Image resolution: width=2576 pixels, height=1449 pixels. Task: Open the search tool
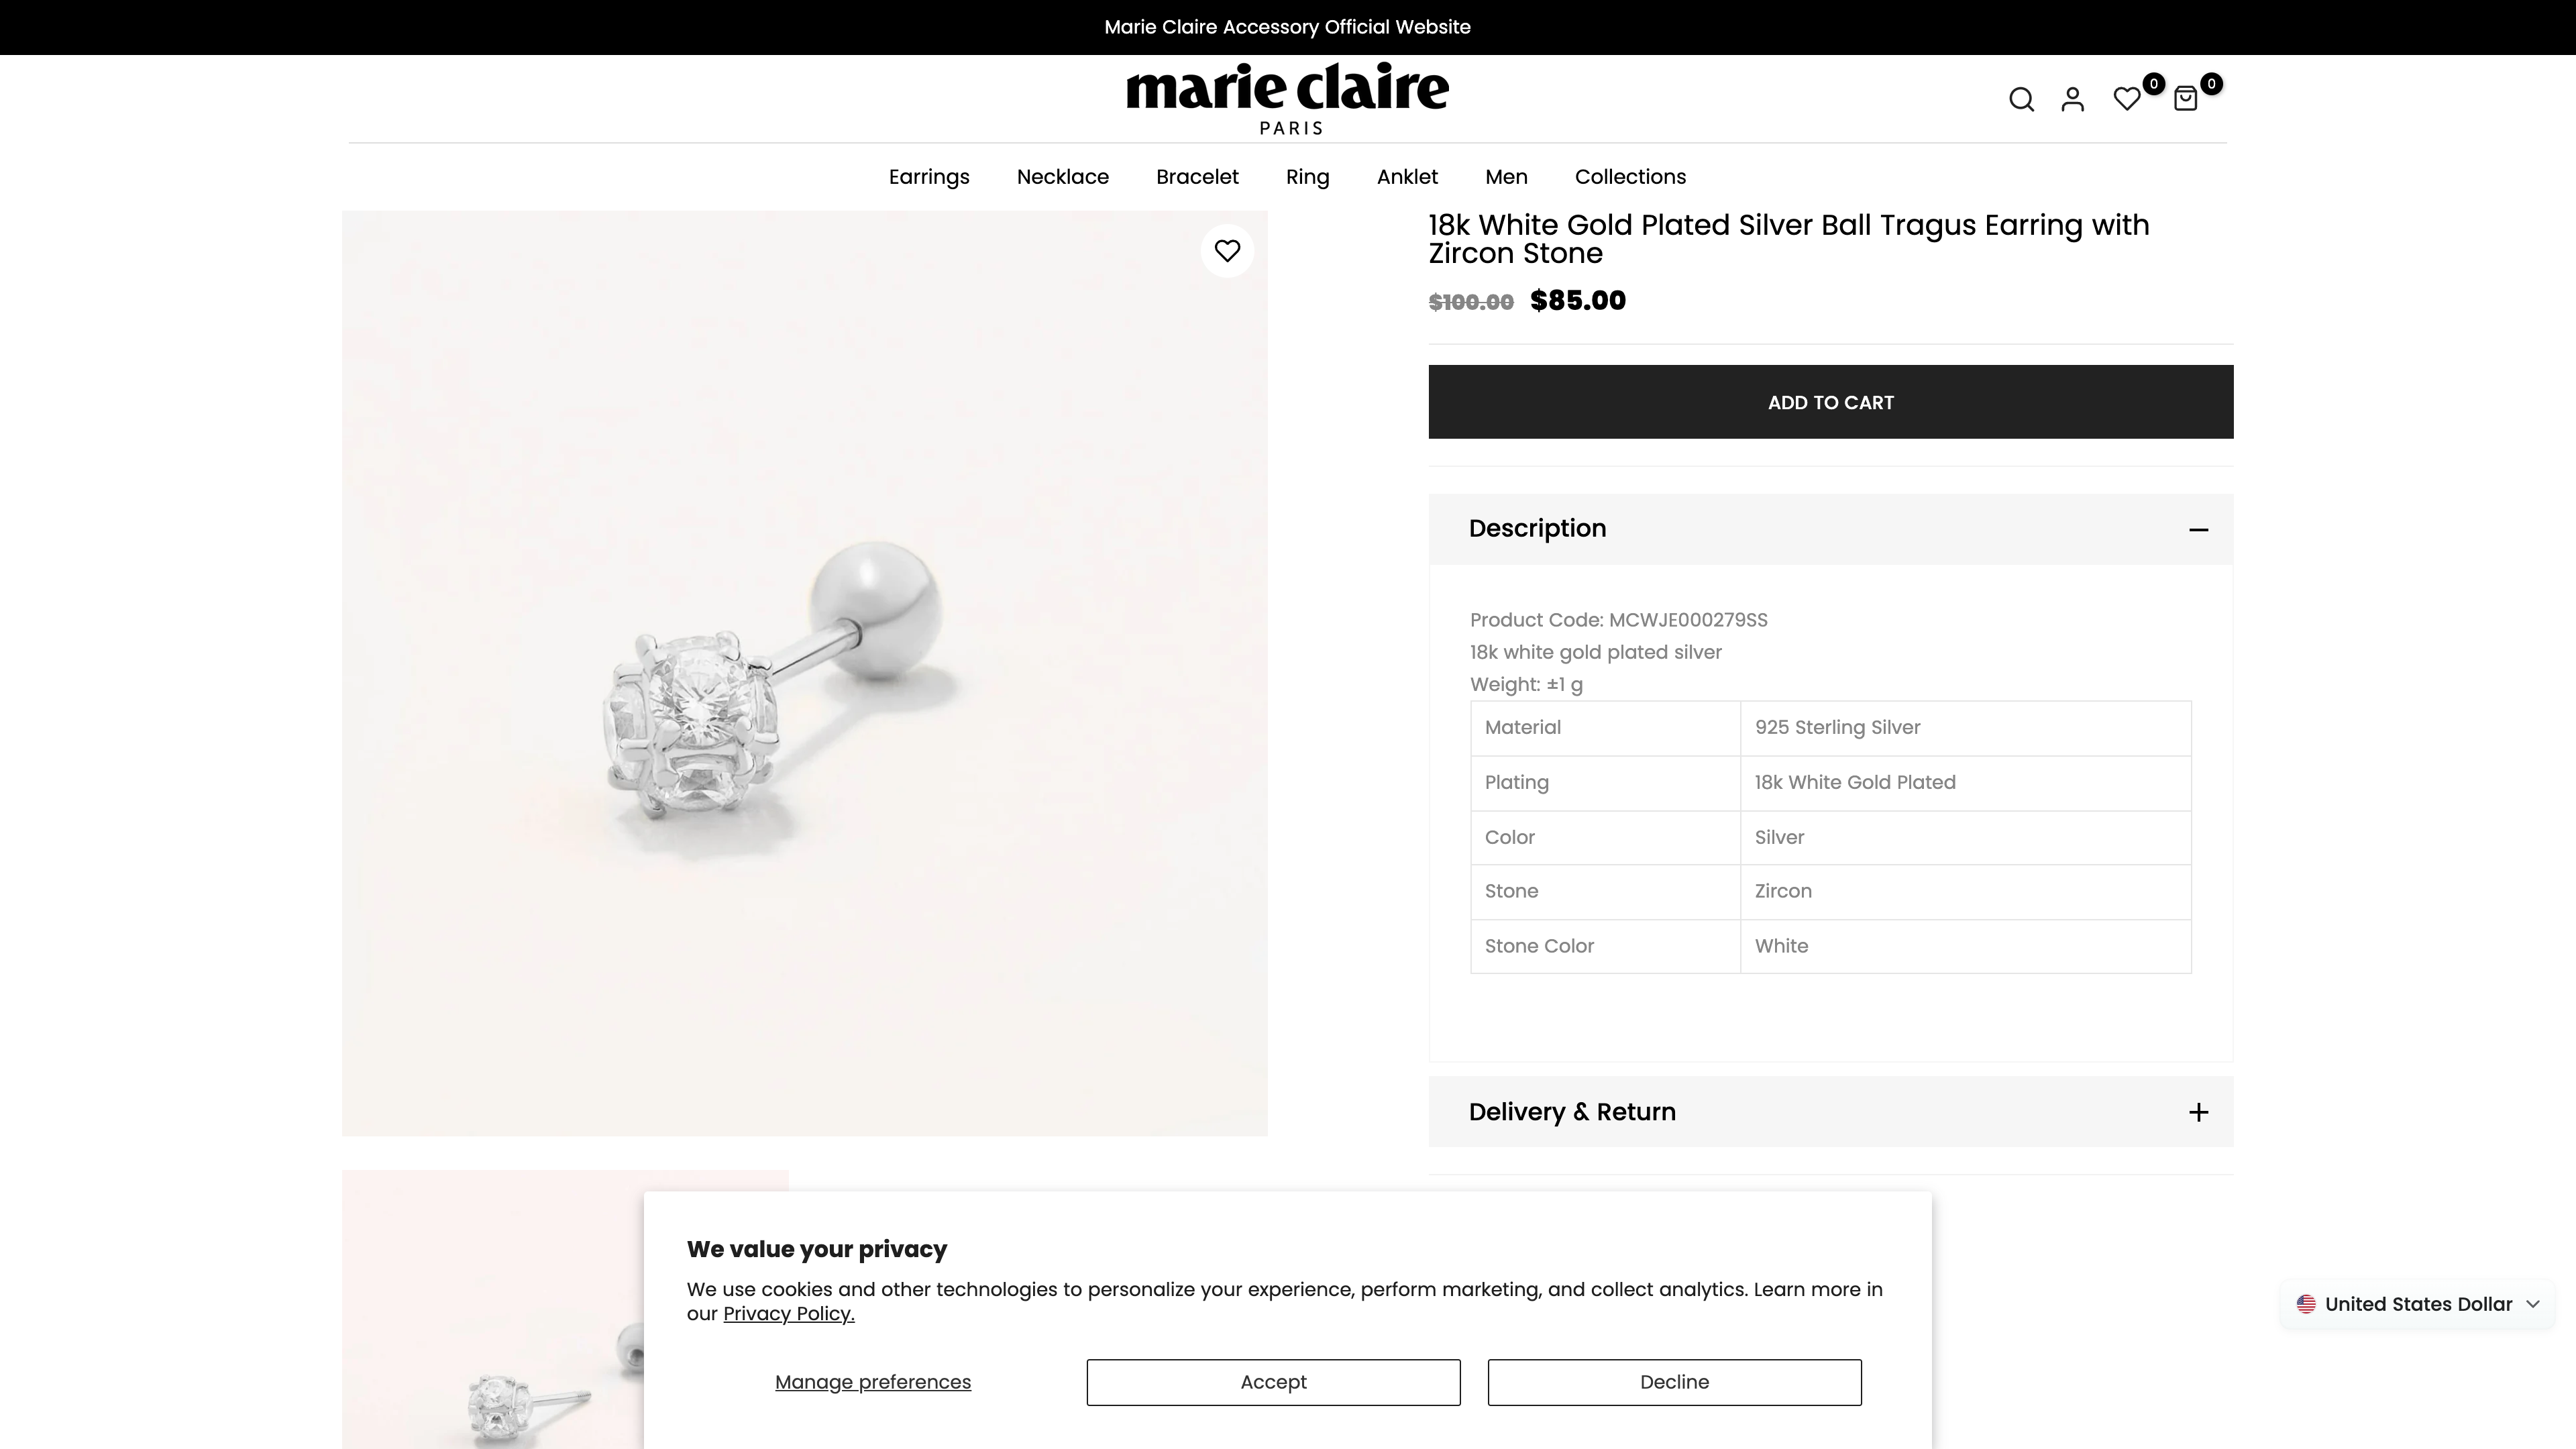coord(2021,98)
